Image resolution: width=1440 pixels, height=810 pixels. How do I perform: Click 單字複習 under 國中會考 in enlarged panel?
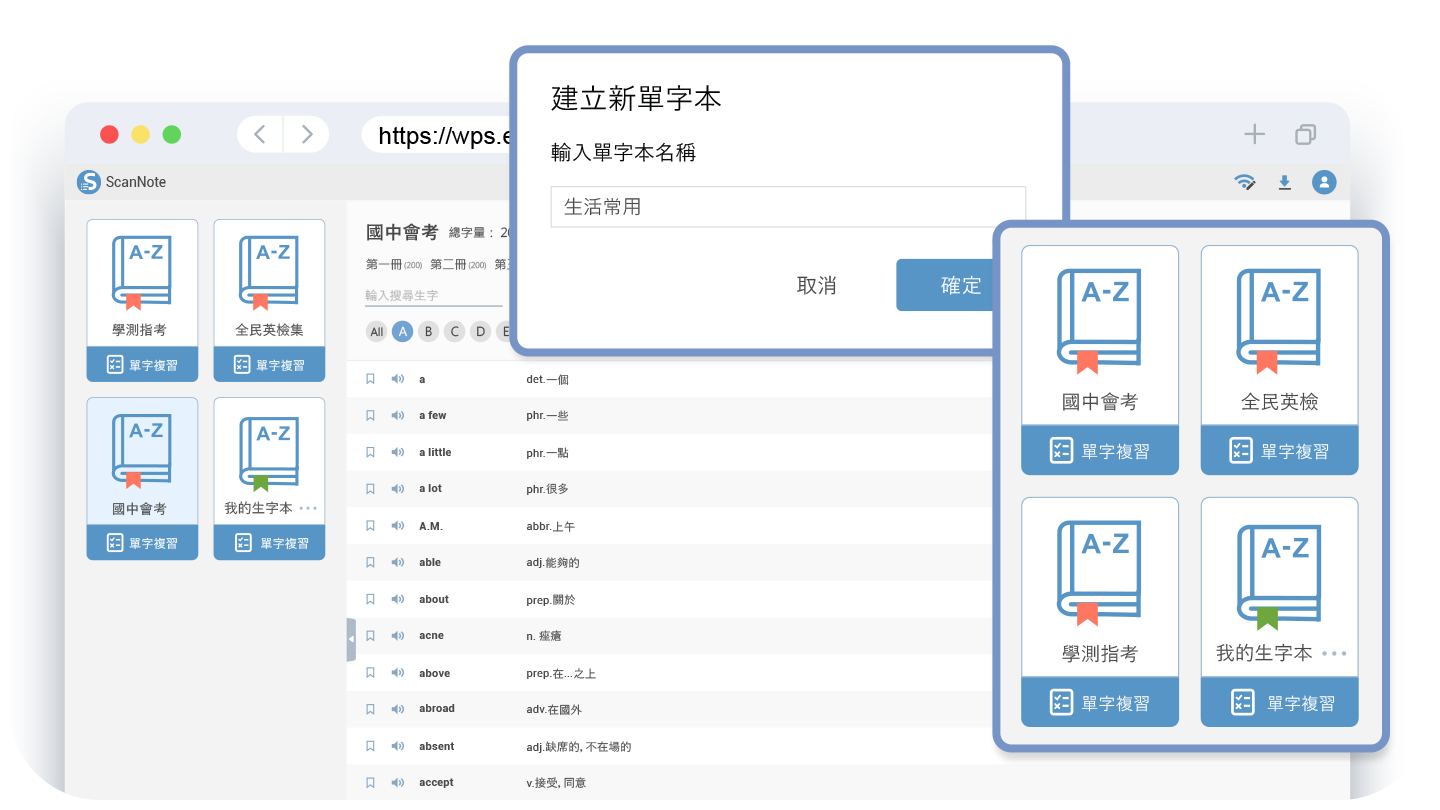1100,450
